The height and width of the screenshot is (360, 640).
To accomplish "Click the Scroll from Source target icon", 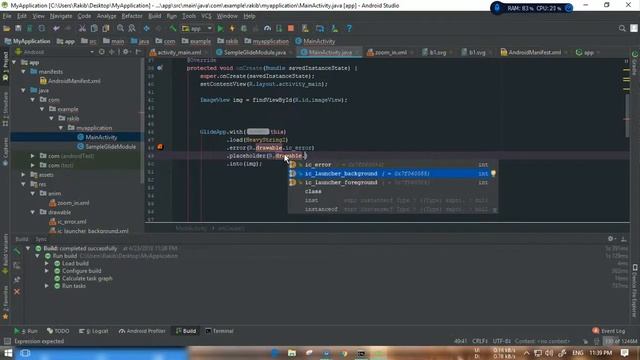I will pyautogui.click(x=102, y=52).
